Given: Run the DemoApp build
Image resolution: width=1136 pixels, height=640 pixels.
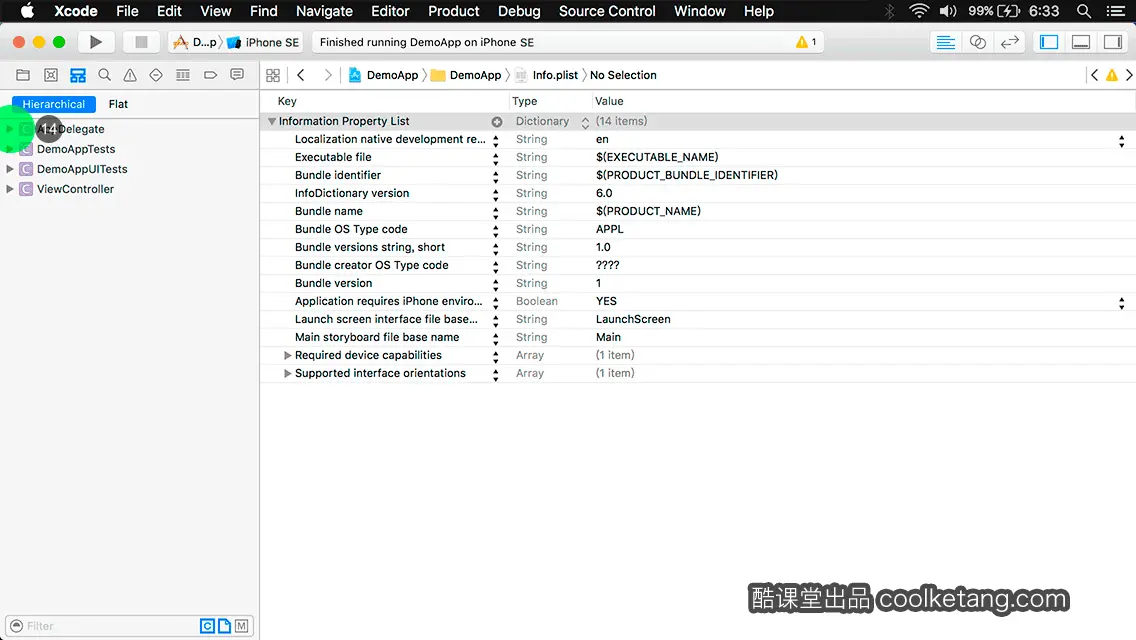Looking at the screenshot, I should pyautogui.click(x=96, y=42).
